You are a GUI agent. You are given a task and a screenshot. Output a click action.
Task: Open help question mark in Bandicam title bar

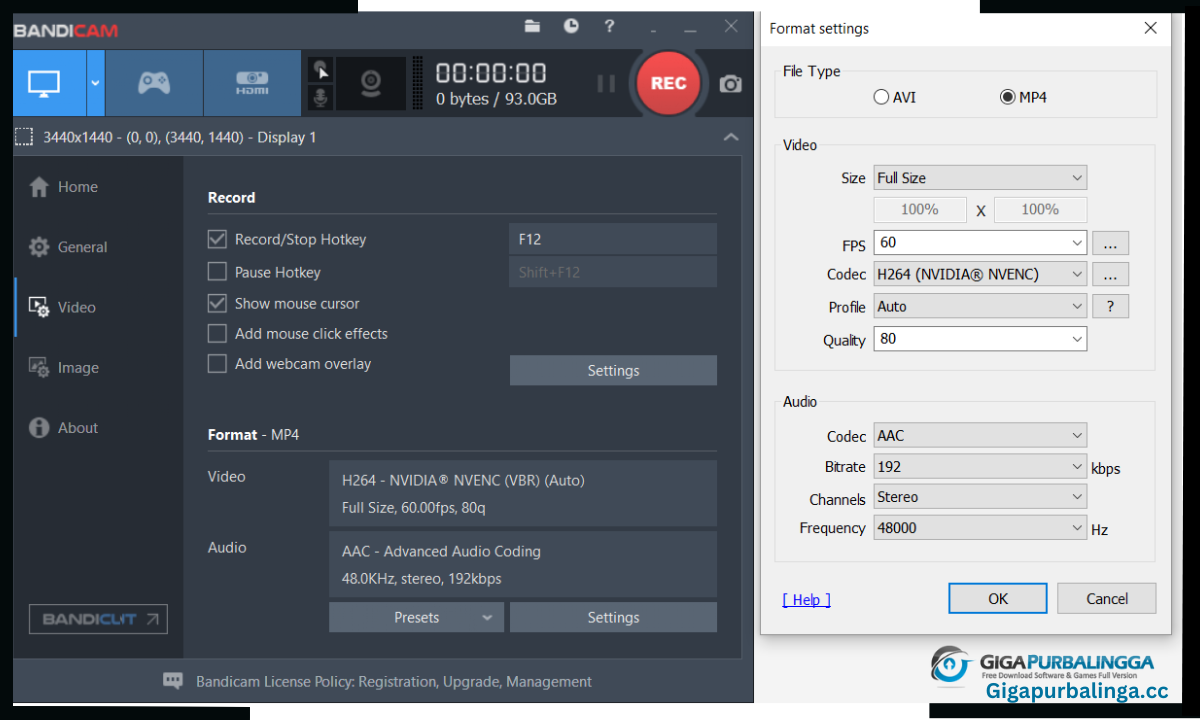[x=609, y=26]
